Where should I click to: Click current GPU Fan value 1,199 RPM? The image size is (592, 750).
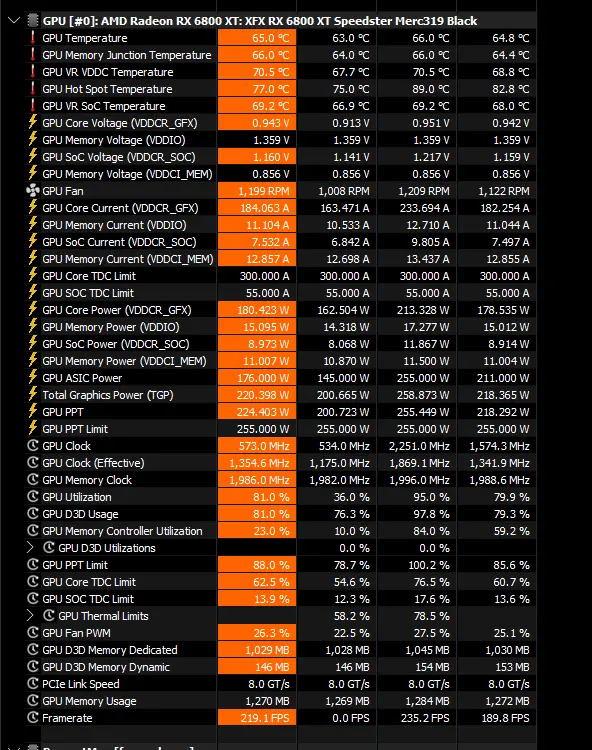(264, 191)
